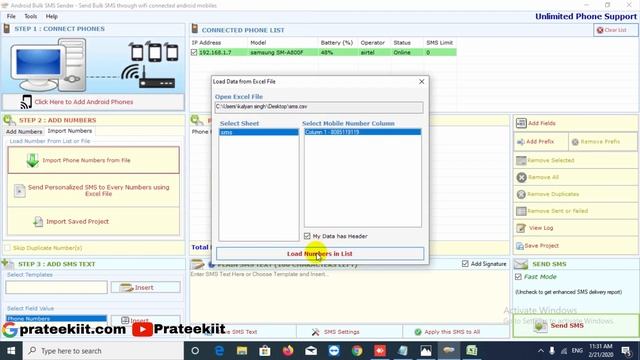Click the Remove Duplicates icon button
Screen dimensions: 640x360
521,194
